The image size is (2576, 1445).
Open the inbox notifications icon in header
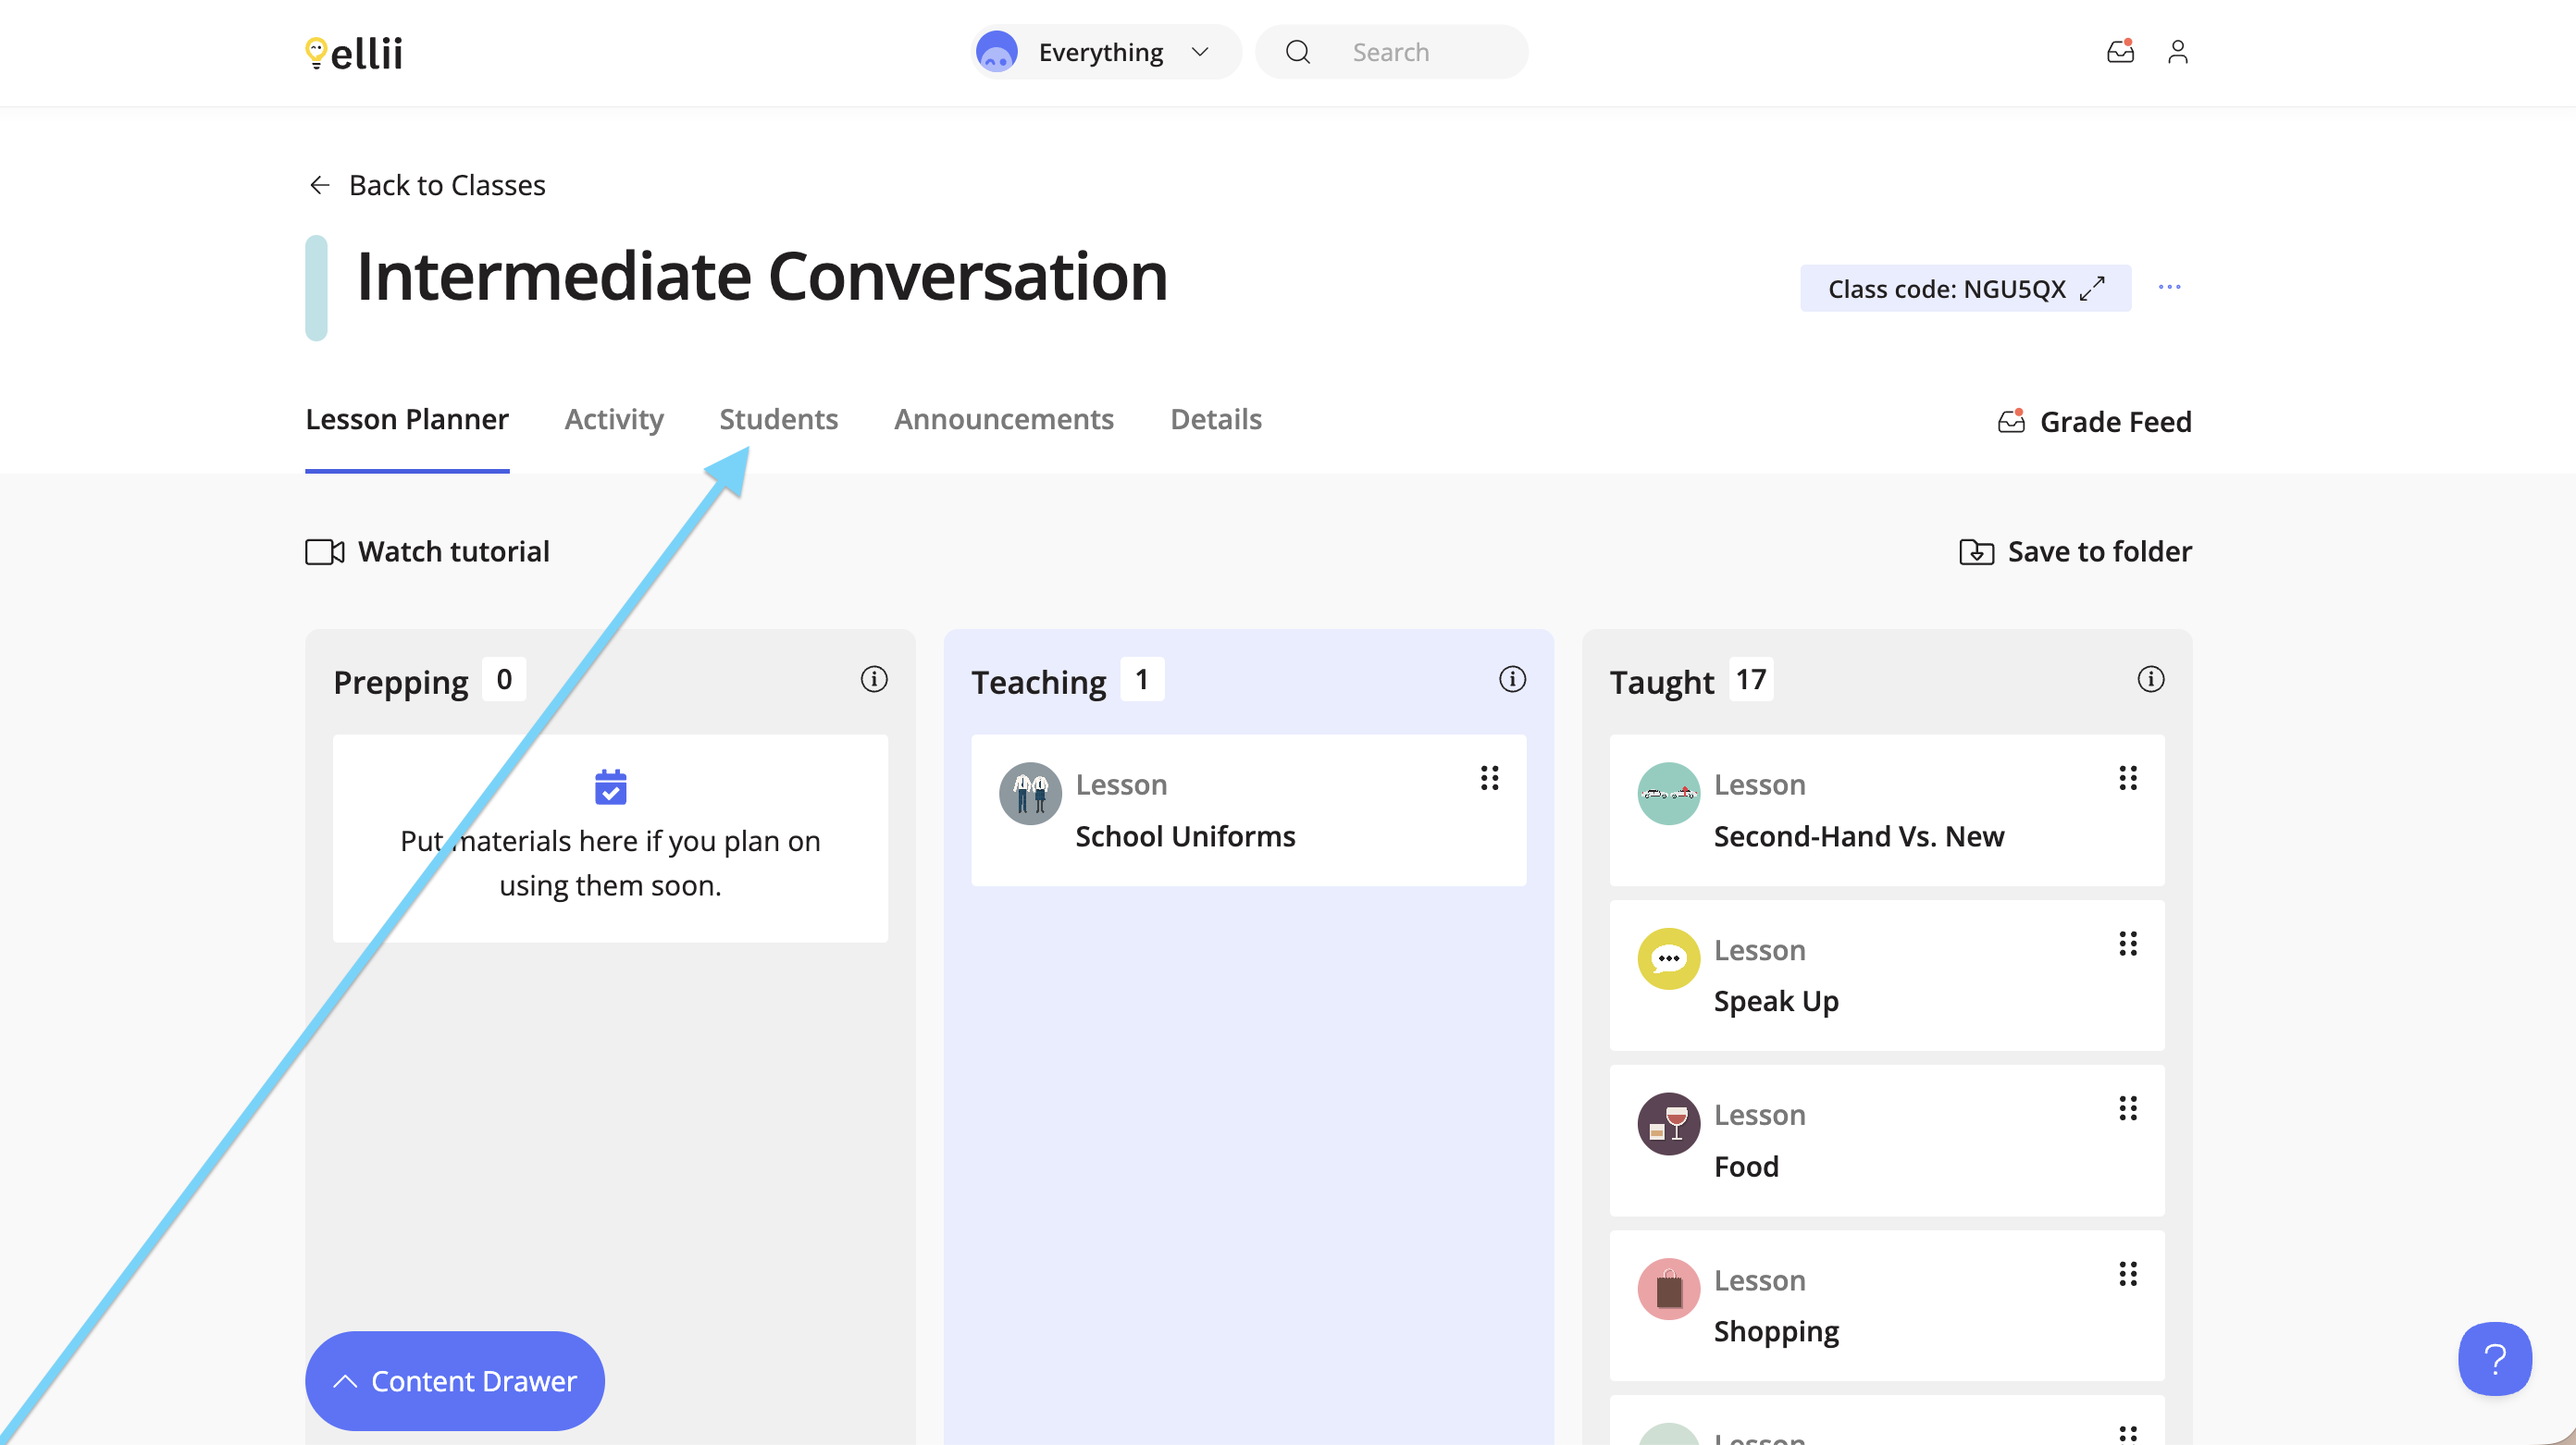tap(2120, 51)
